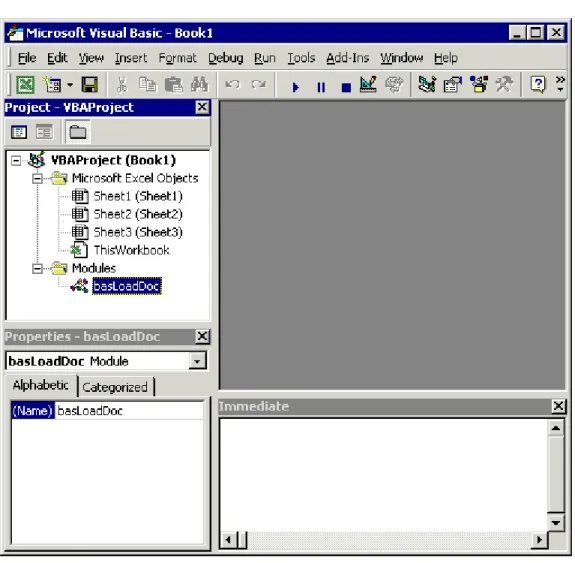The width and height of the screenshot is (575, 563).
Task: Open the basLoadDoc Module object dropdown
Action: [197, 361]
